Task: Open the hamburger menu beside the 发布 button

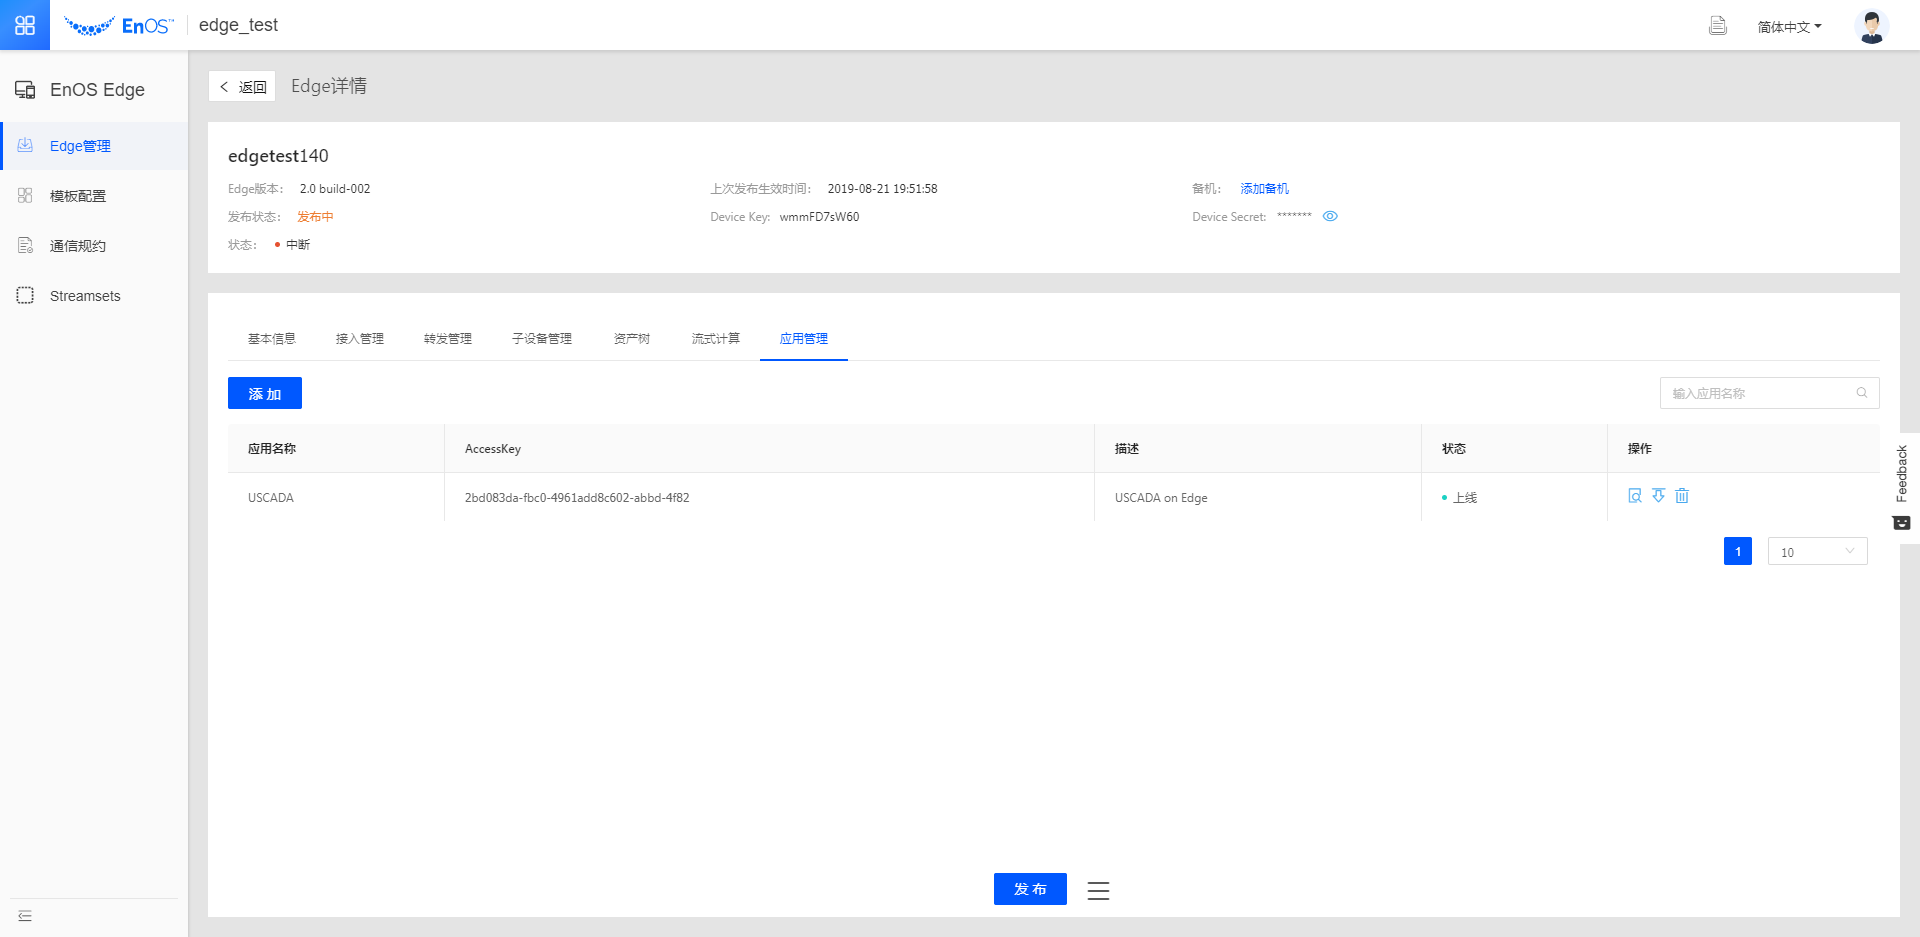Action: click(1098, 890)
